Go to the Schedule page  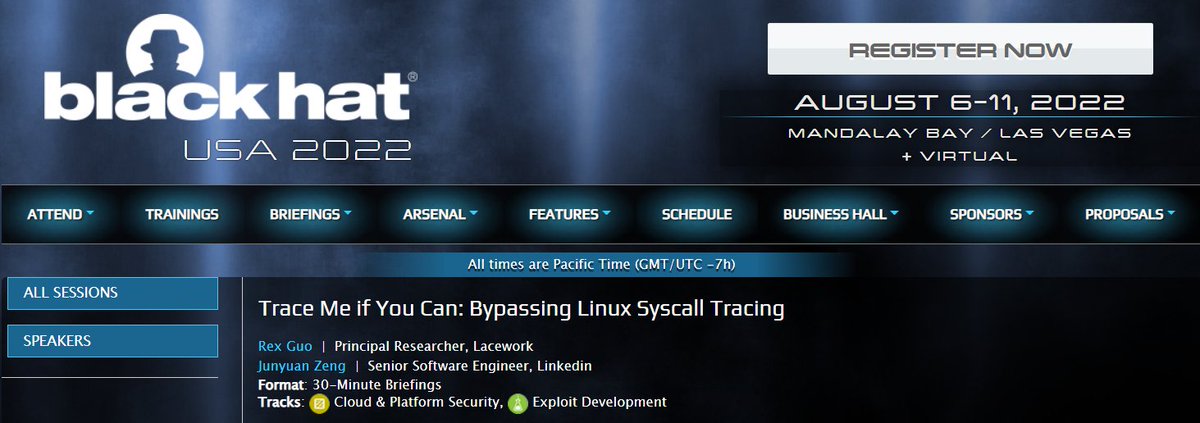point(697,214)
